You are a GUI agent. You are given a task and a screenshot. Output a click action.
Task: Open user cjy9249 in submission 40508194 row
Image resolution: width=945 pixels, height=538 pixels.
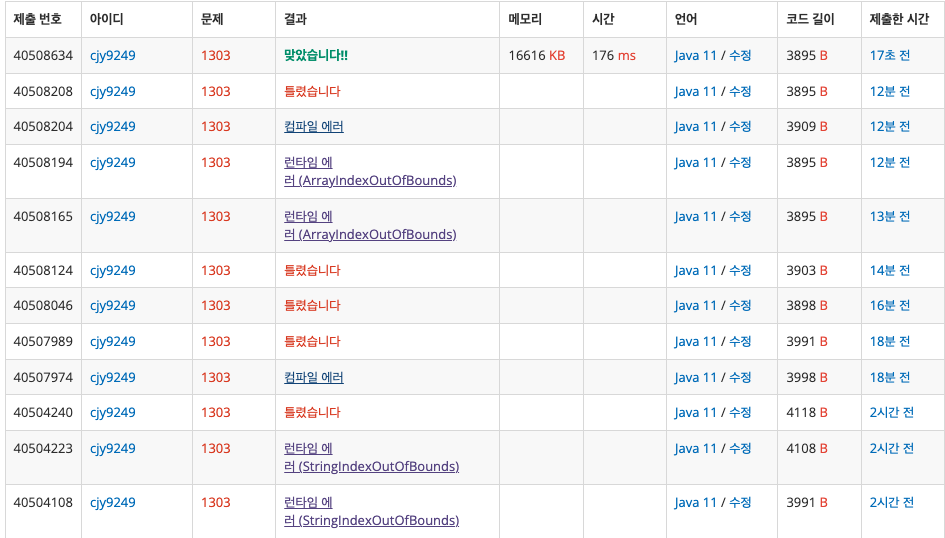pyautogui.click(x=113, y=163)
